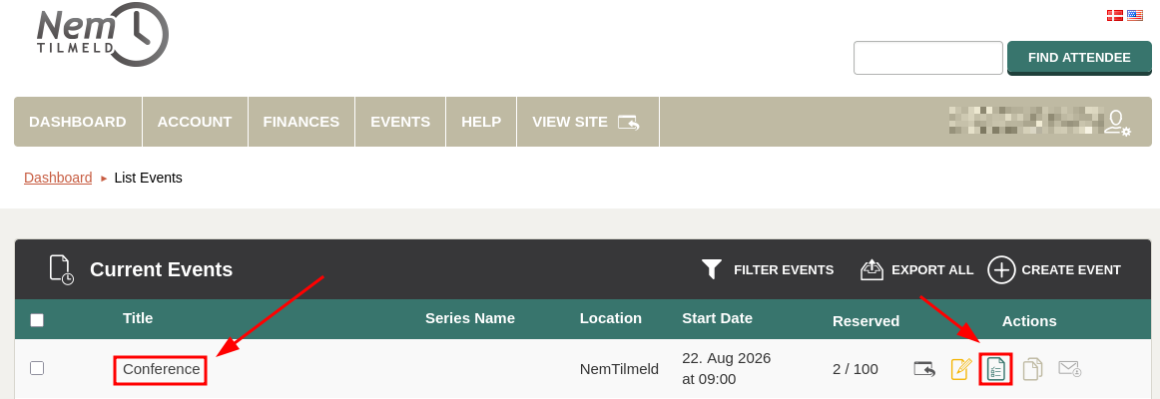Click the Create Event button
Screen dimensions: 1160x399
click(1054, 270)
